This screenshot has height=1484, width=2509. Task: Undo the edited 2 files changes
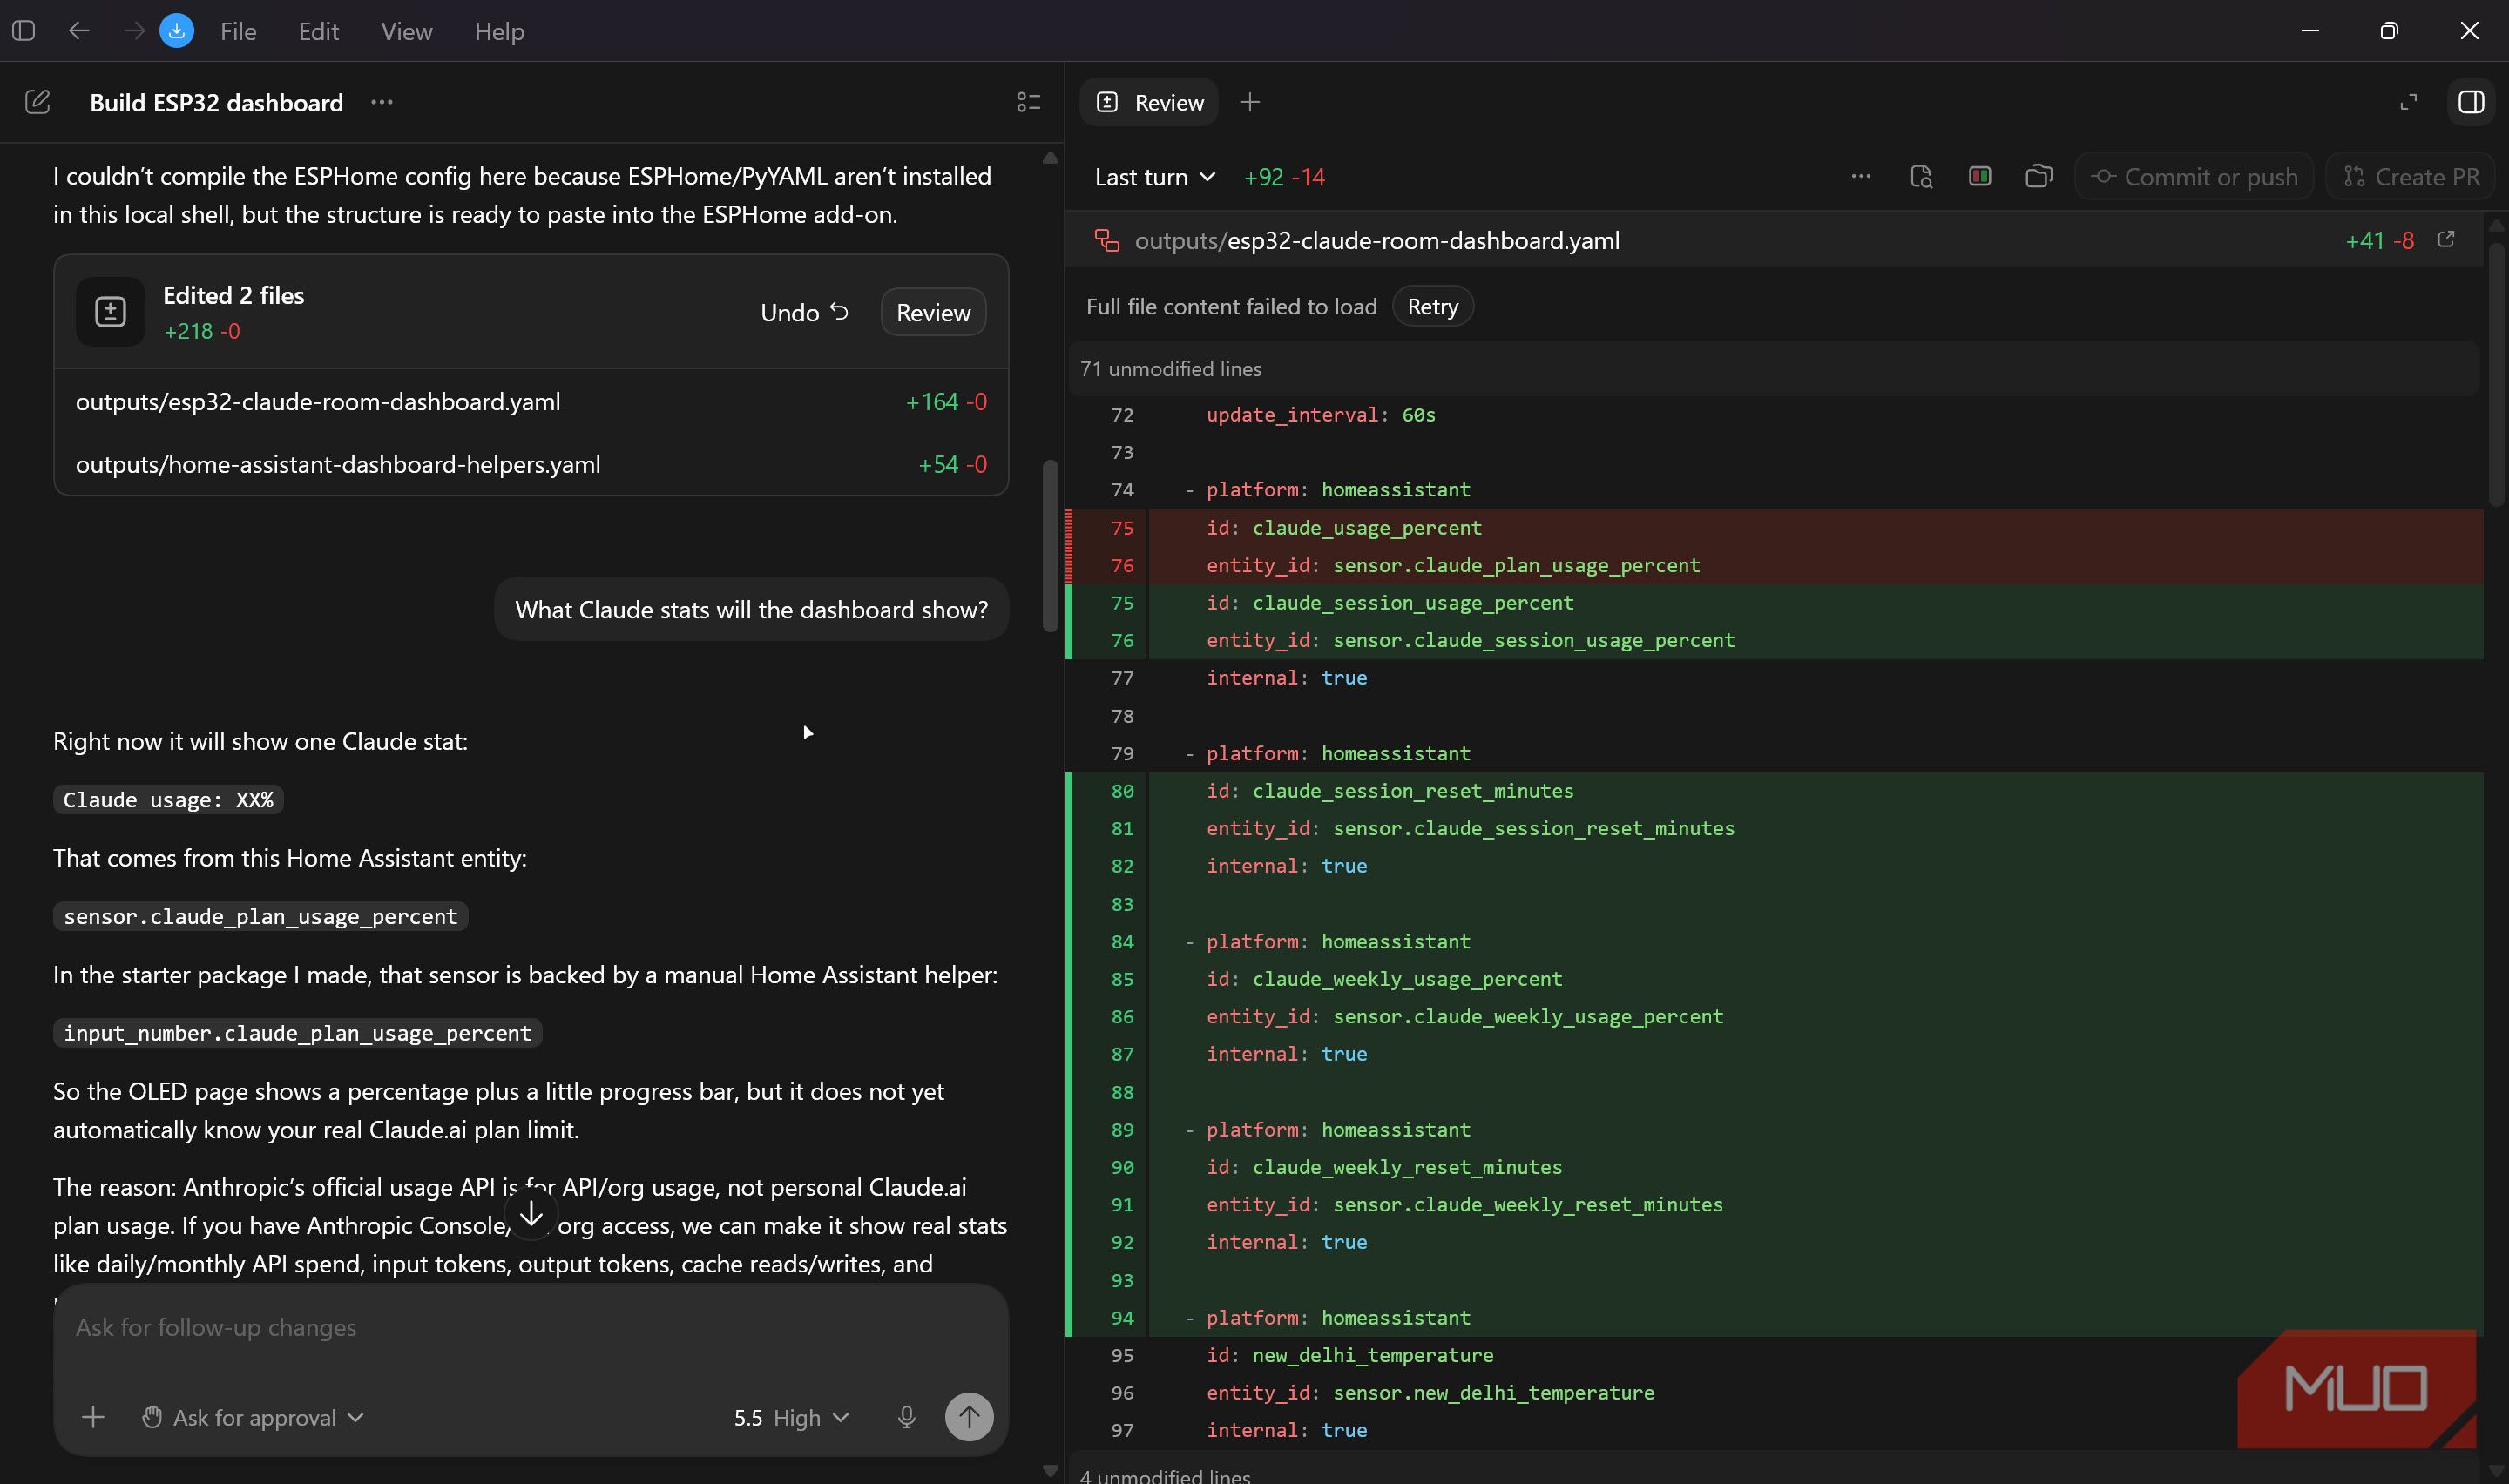click(x=805, y=312)
